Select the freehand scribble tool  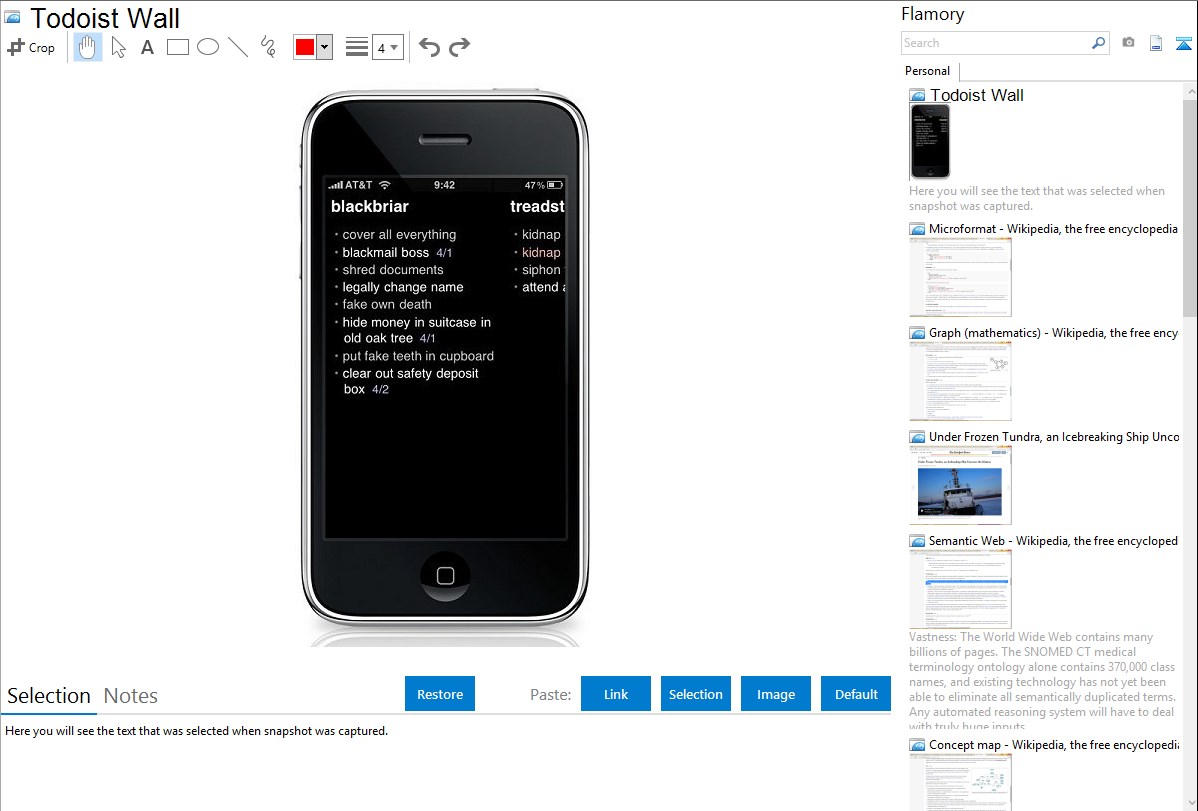(267, 47)
